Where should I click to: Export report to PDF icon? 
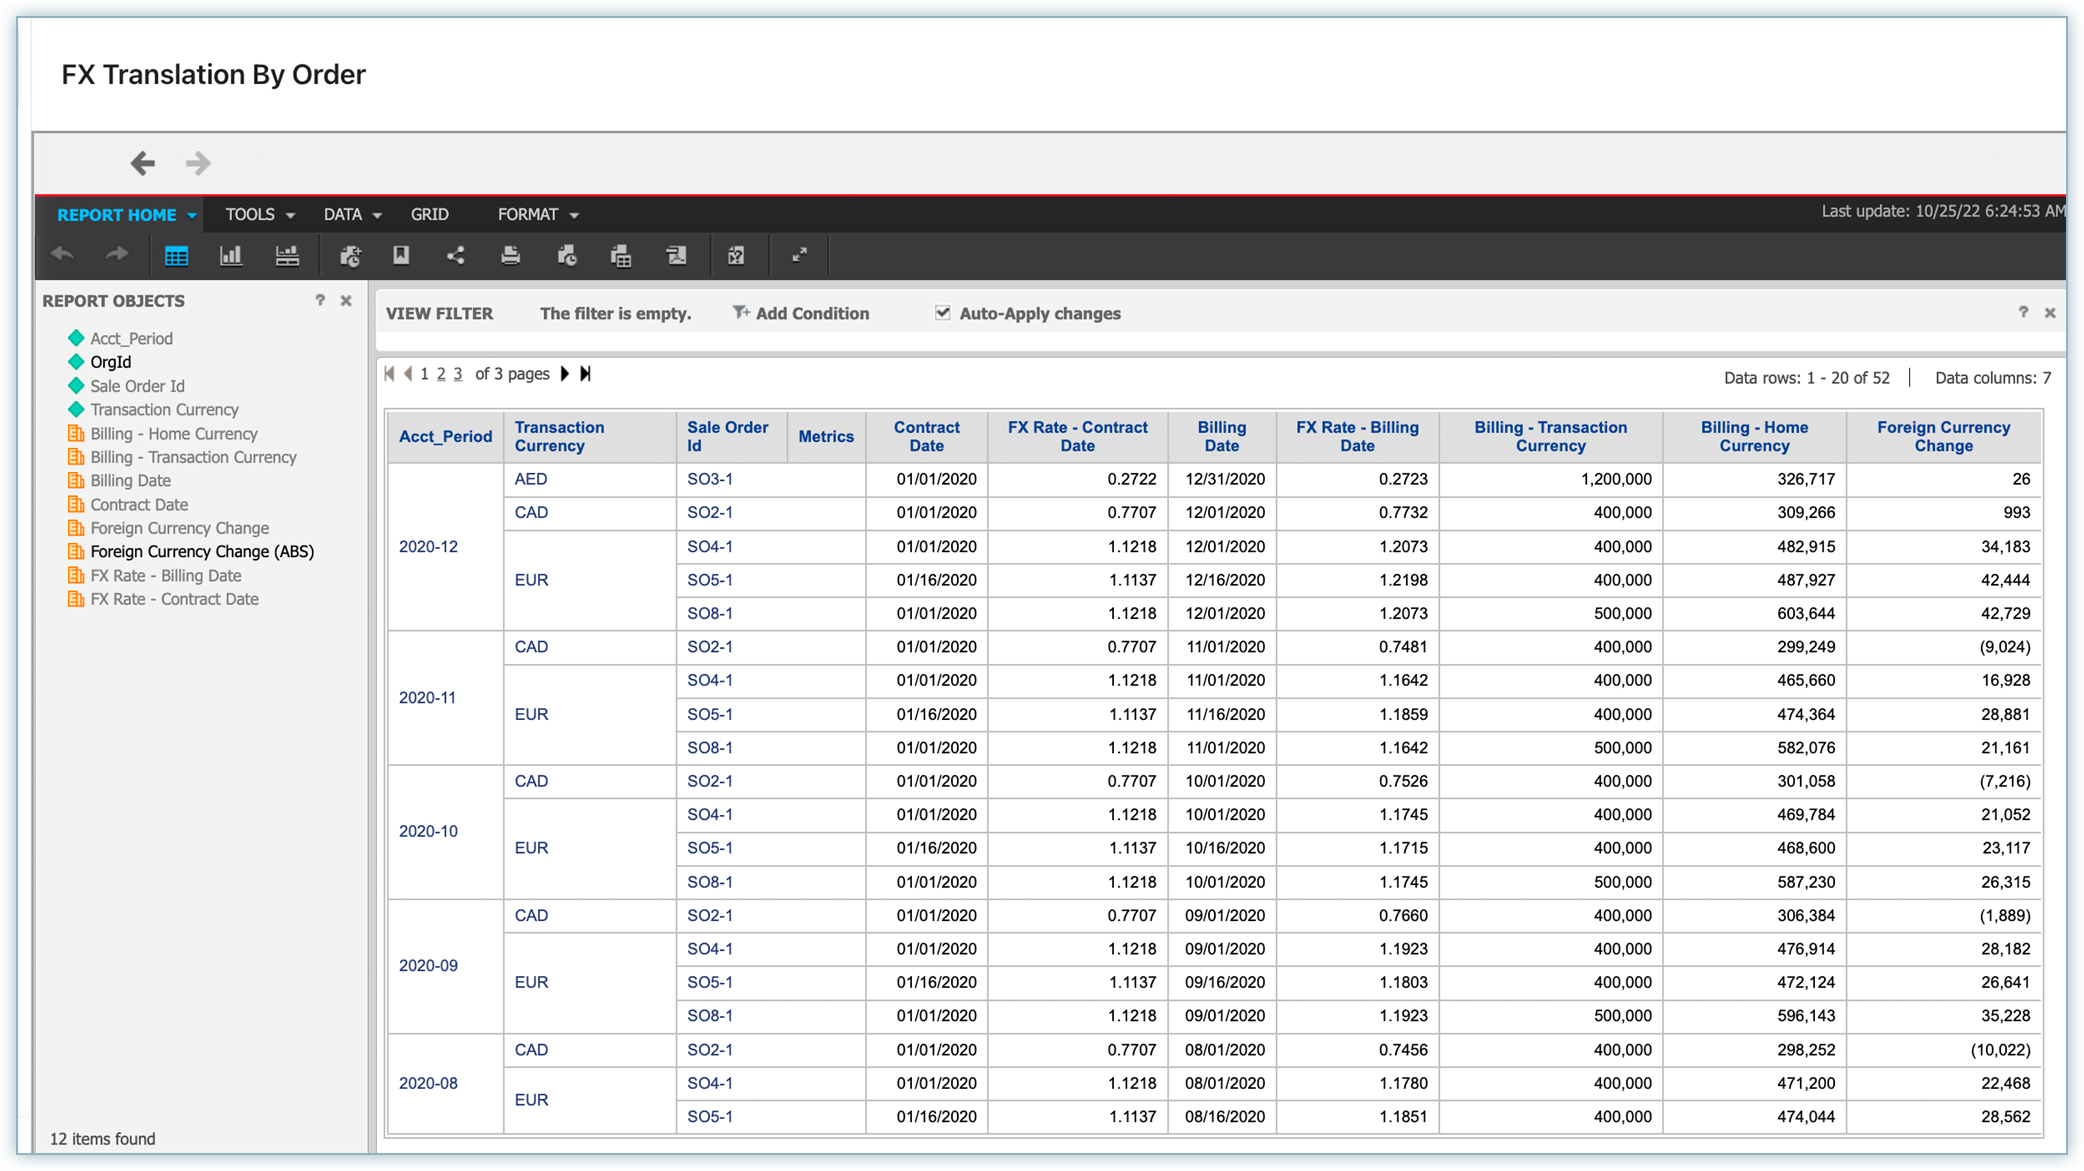coord(677,256)
